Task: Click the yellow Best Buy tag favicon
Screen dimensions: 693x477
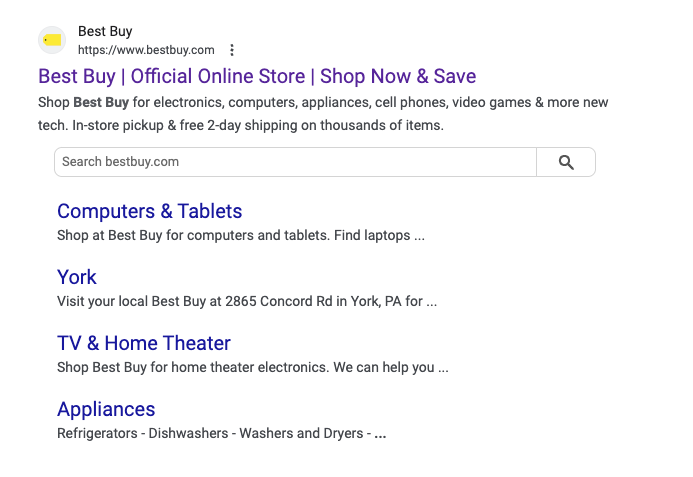Action: (52, 40)
